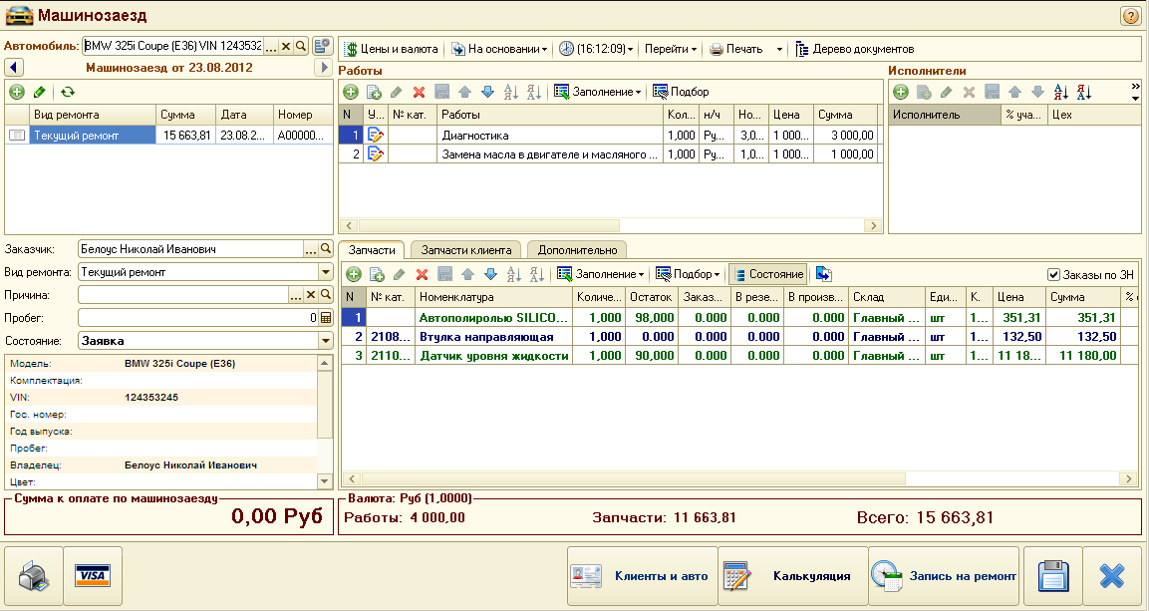Clear the Причина field with X icon

pyautogui.click(x=311, y=295)
